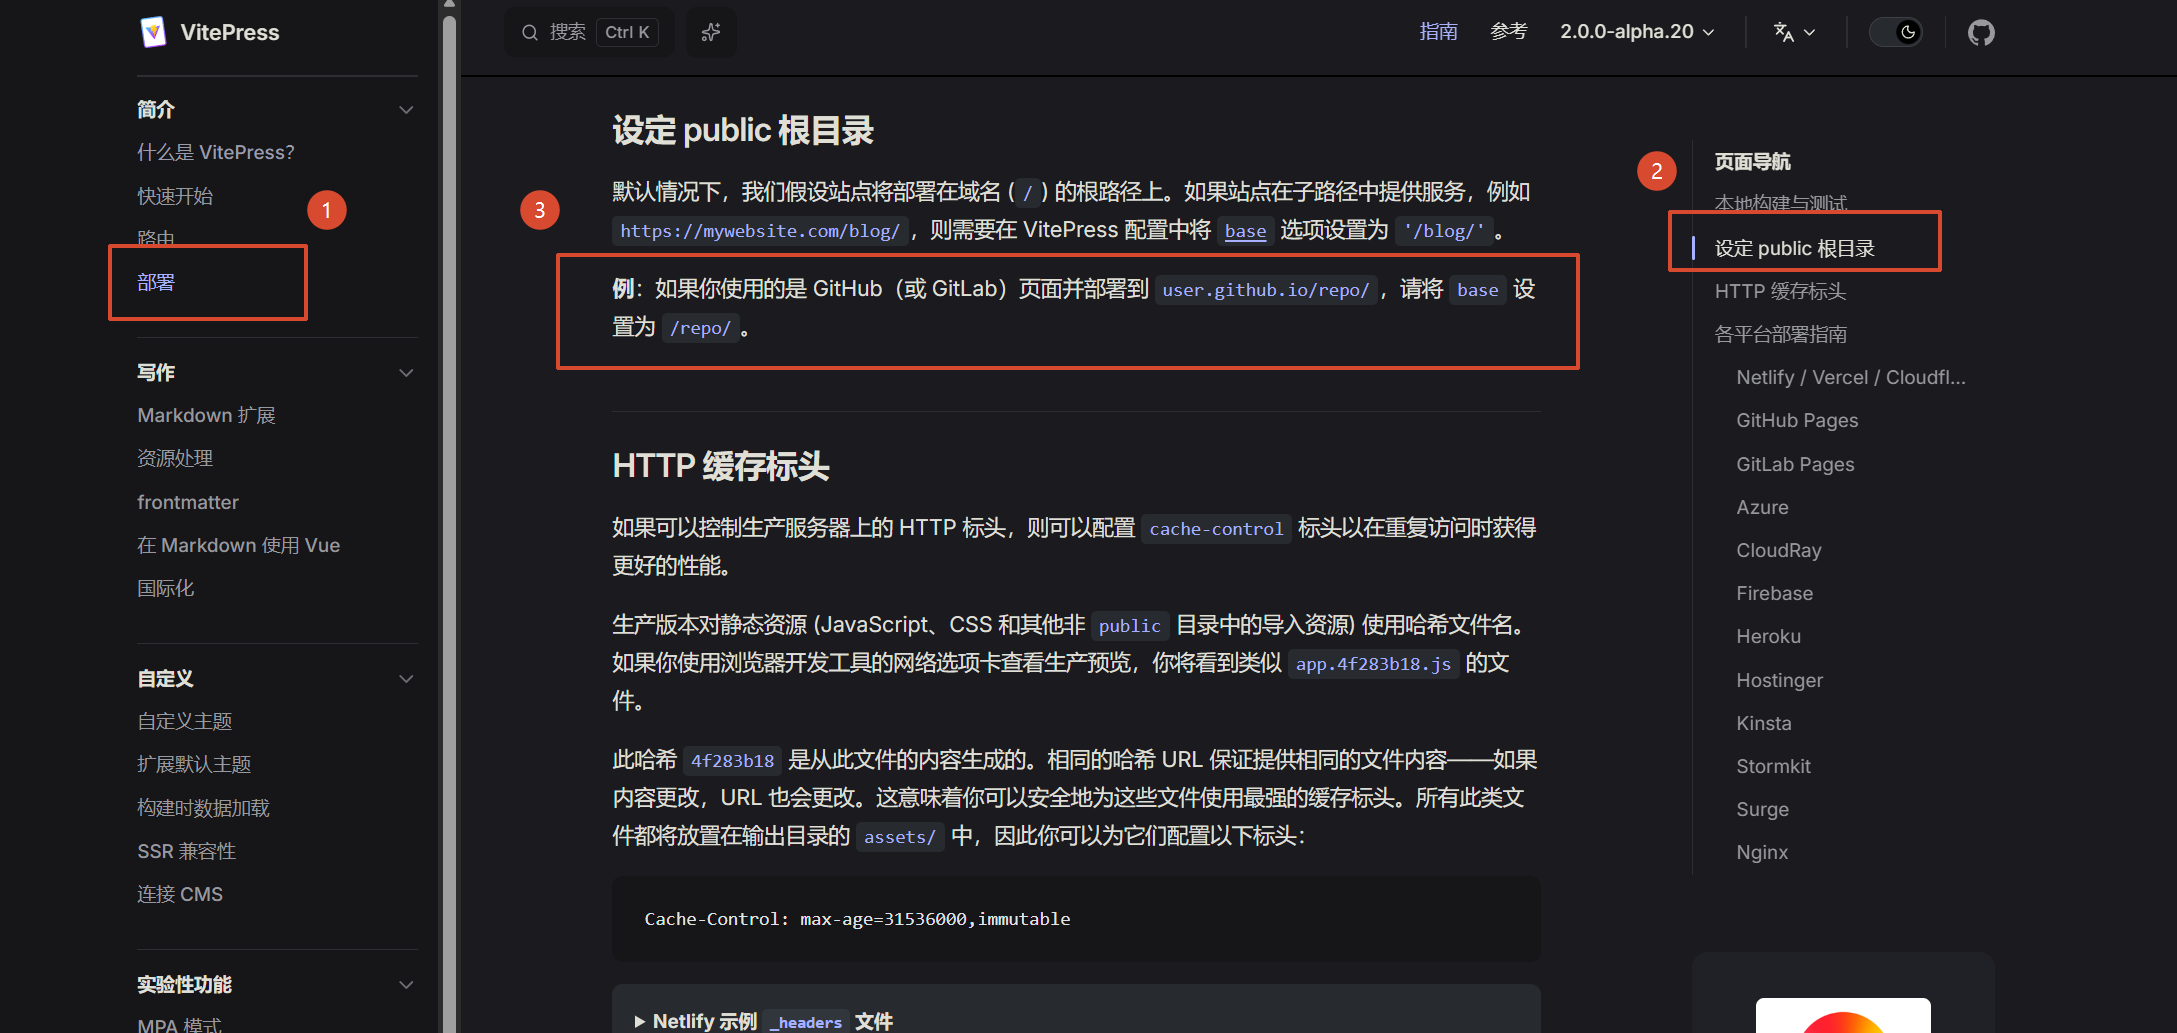Screen dimensions: 2177x1033
Task: Collapse the 写作 sidebar section
Action: point(406,373)
